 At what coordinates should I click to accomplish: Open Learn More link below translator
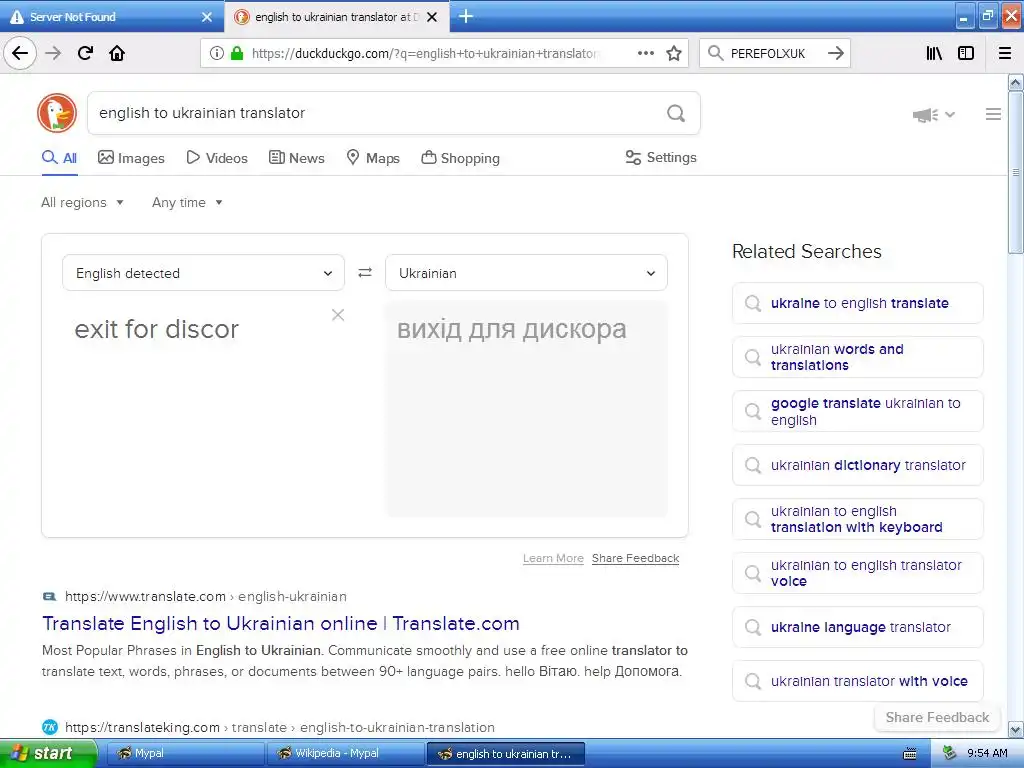(553, 558)
